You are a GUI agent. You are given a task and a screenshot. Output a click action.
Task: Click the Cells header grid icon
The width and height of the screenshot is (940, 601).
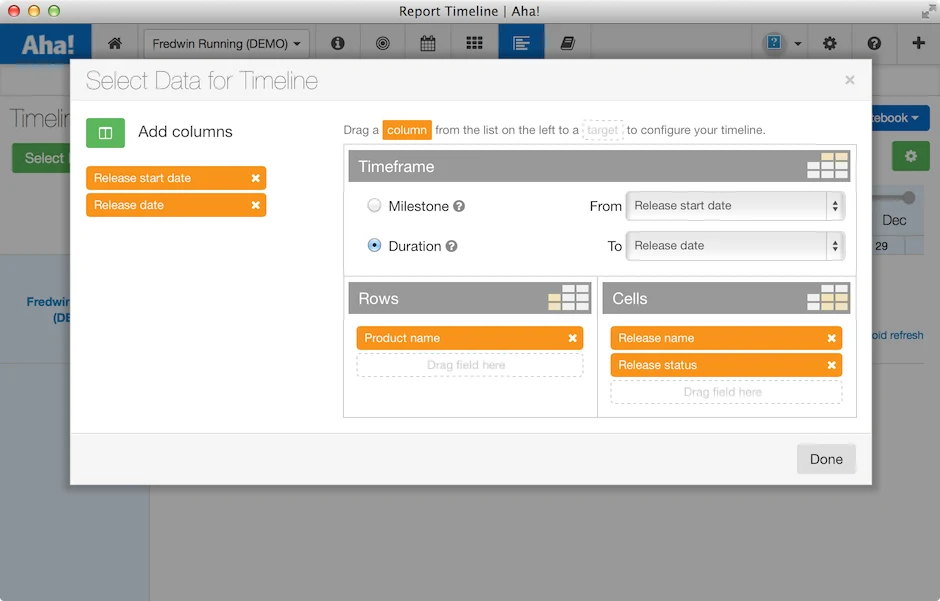(x=827, y=298)
